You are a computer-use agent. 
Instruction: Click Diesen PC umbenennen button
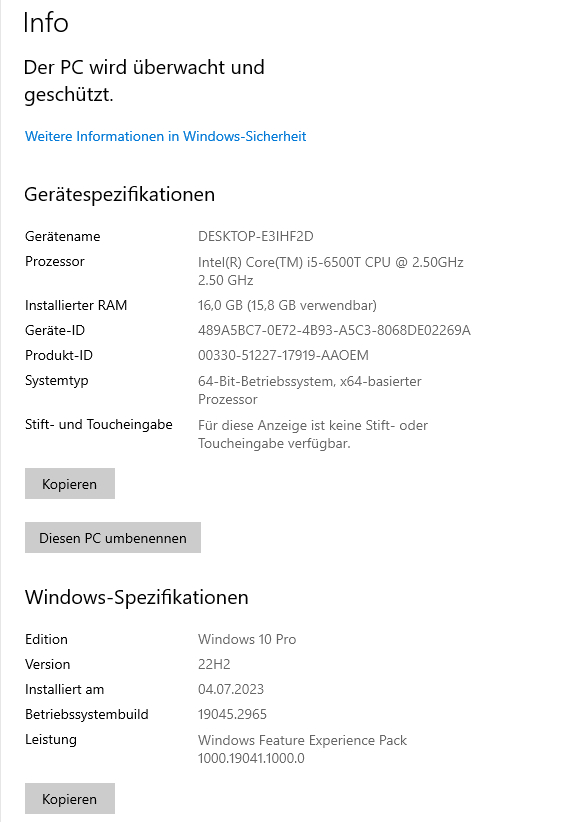[113, 537]
